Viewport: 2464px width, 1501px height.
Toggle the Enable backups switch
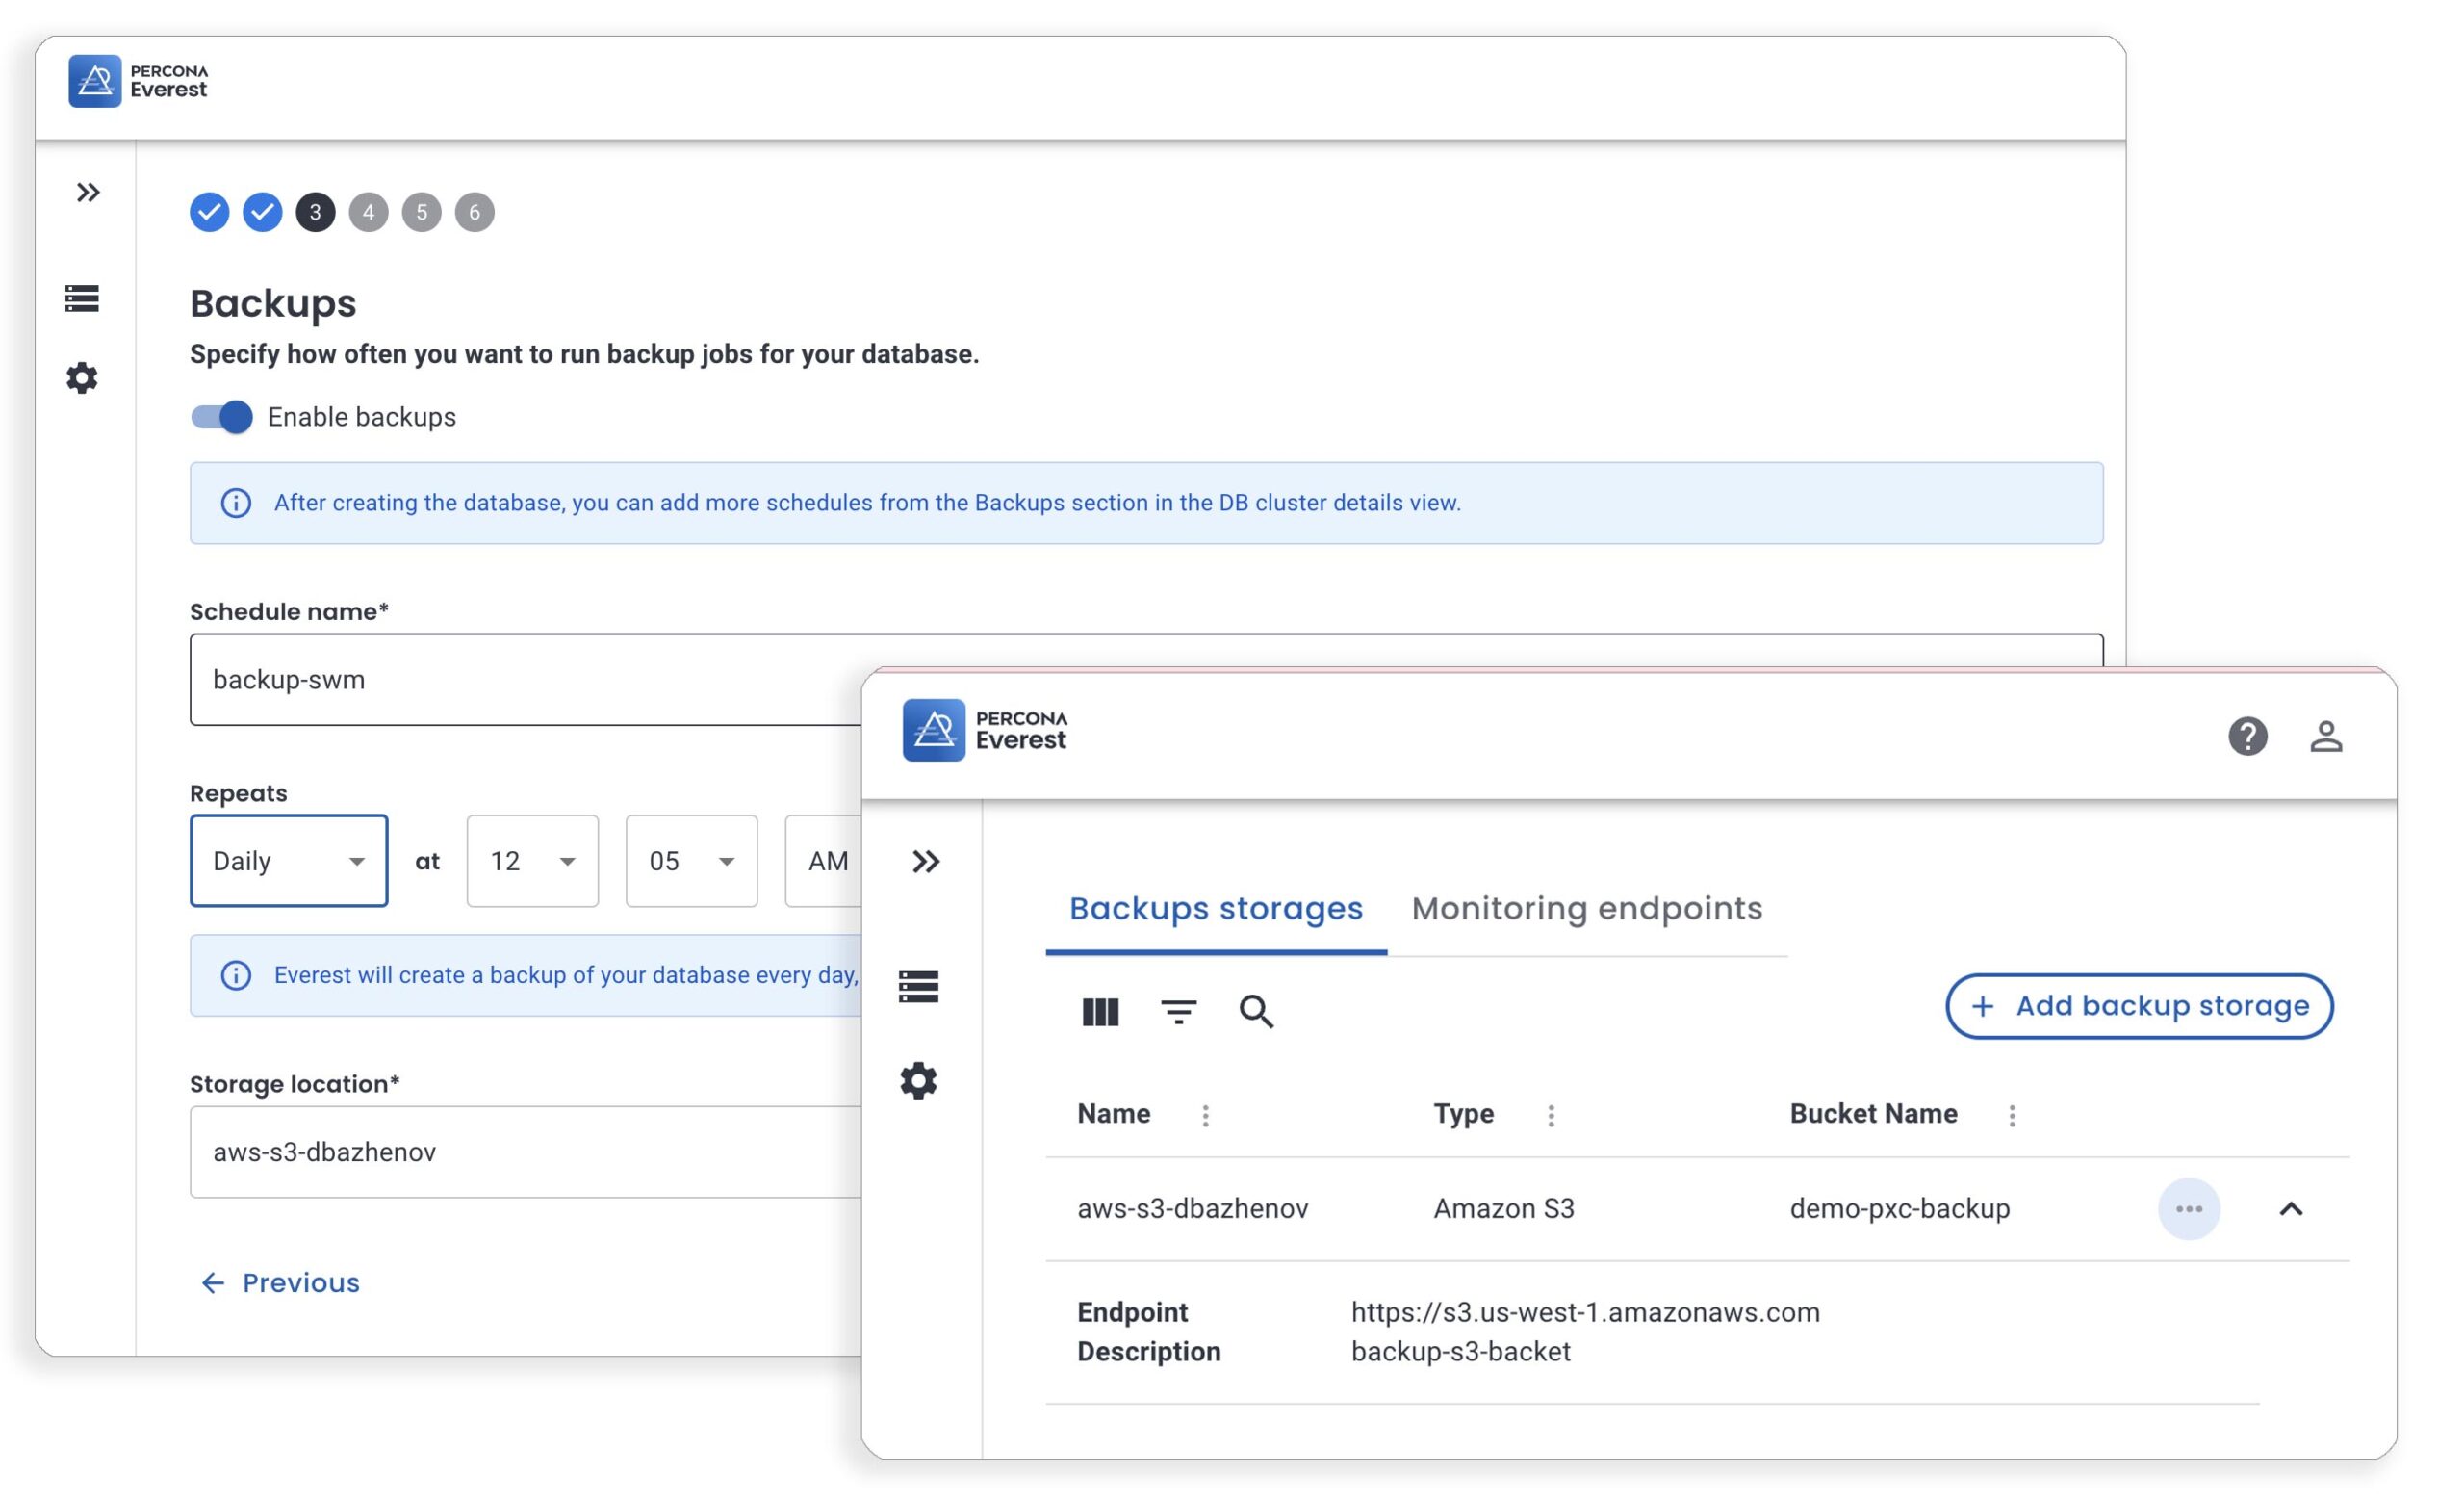click(222, 417)
